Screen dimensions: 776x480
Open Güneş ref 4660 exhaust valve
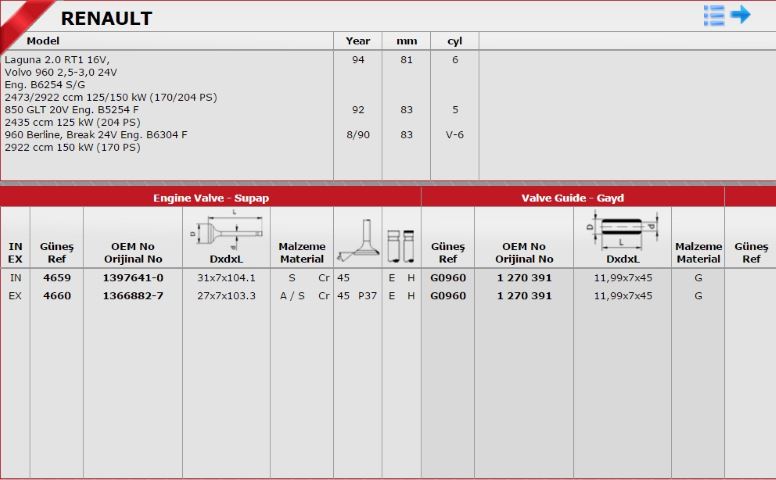[57, 295]
